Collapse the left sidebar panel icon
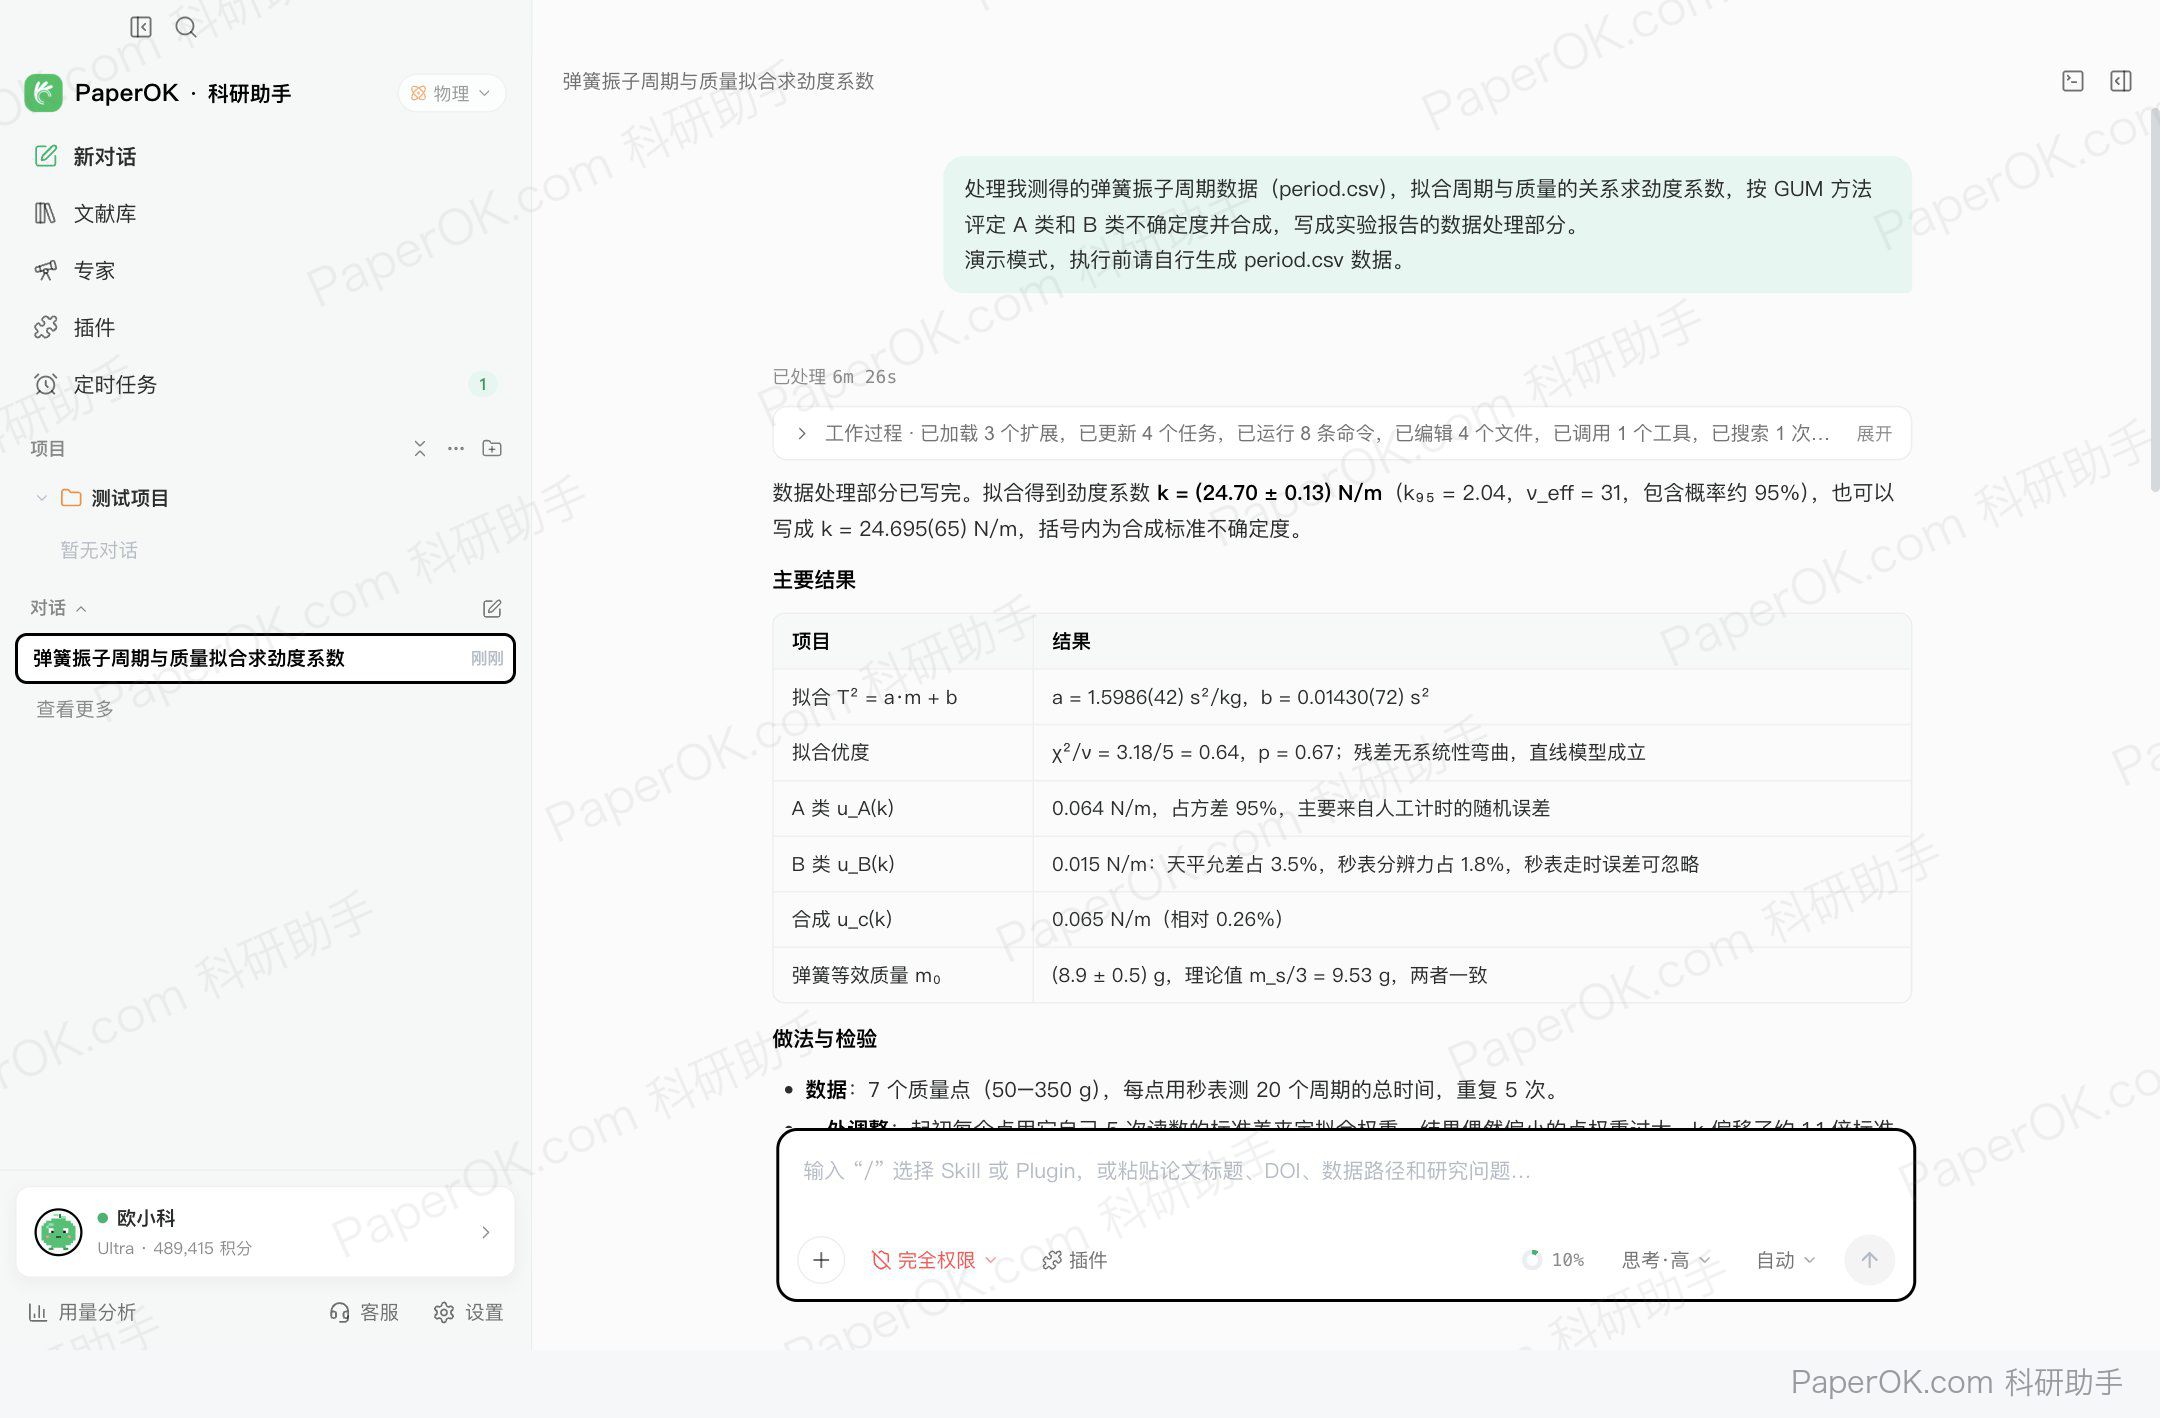 click(x=141, y=27)
